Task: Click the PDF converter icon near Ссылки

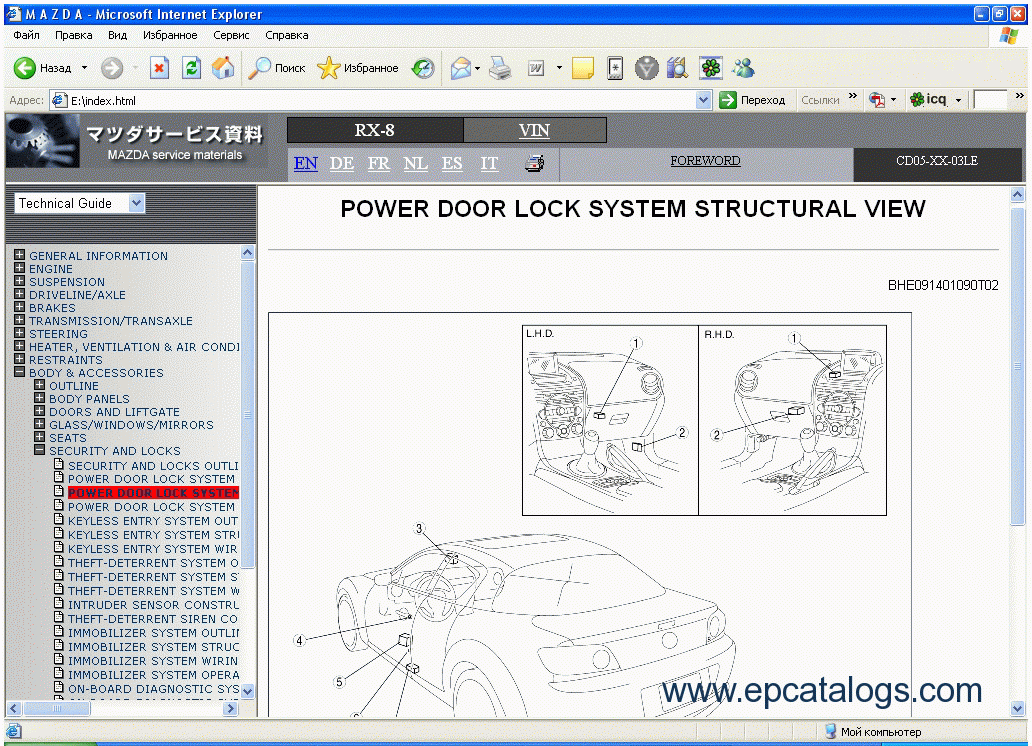Action: point(876,100)
